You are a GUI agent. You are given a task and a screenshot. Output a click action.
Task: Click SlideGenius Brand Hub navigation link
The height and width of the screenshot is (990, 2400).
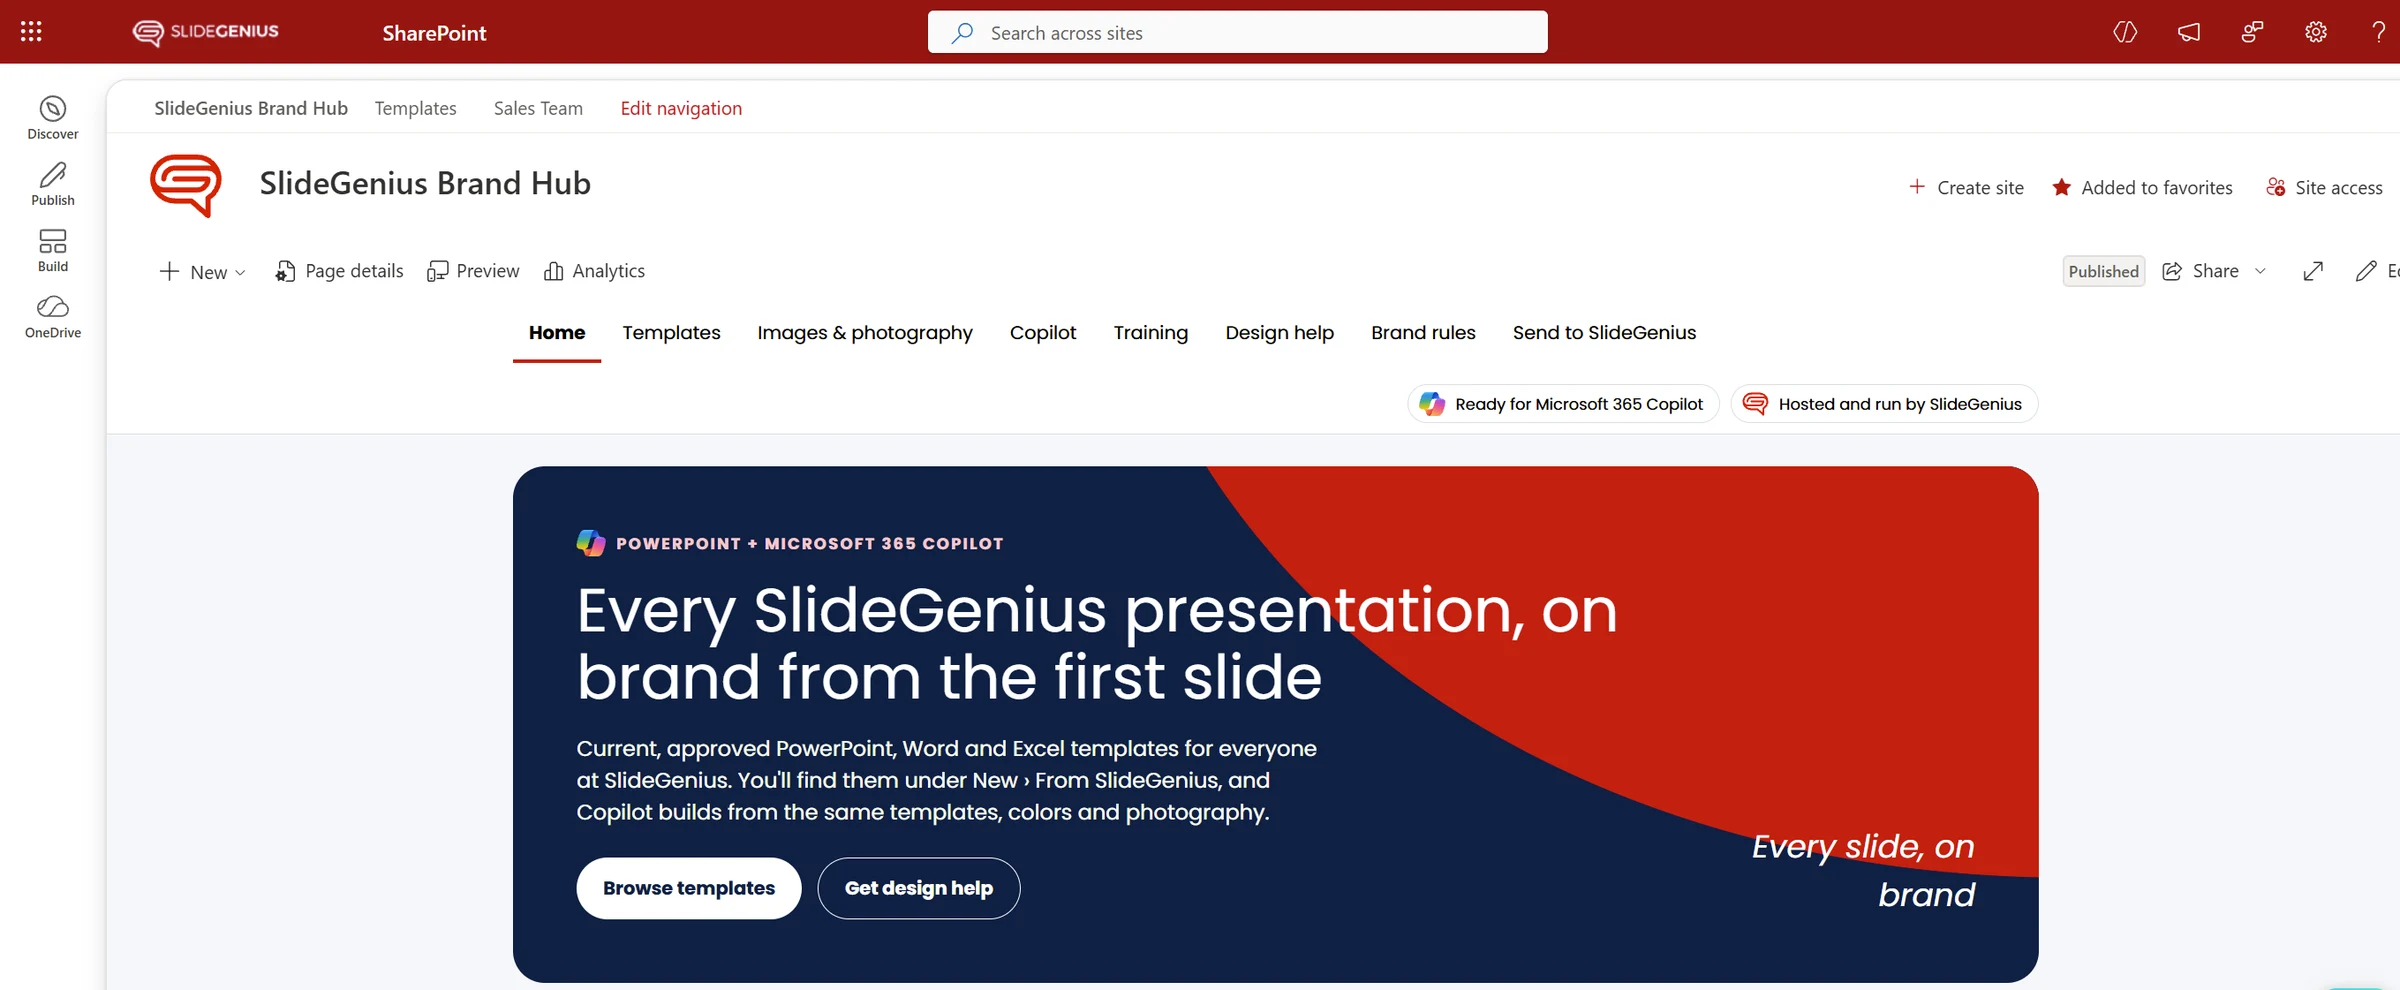(x=251, y=108)
